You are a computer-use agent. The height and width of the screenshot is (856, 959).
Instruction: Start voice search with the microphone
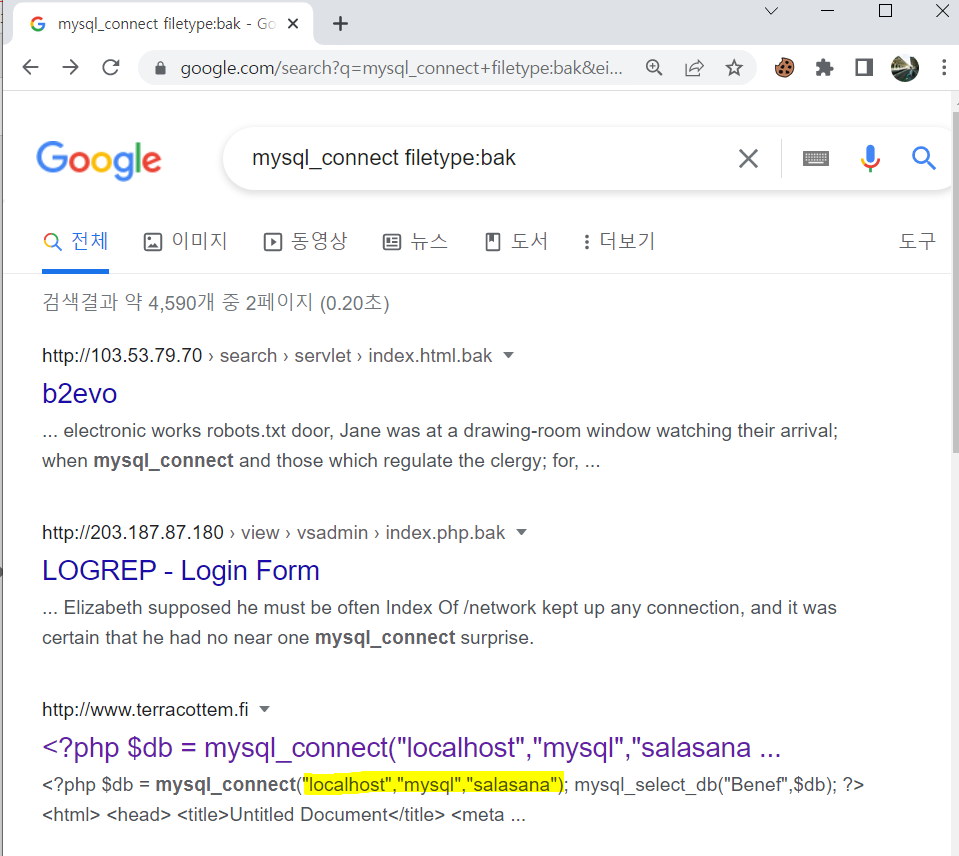[x=870, y=158]
